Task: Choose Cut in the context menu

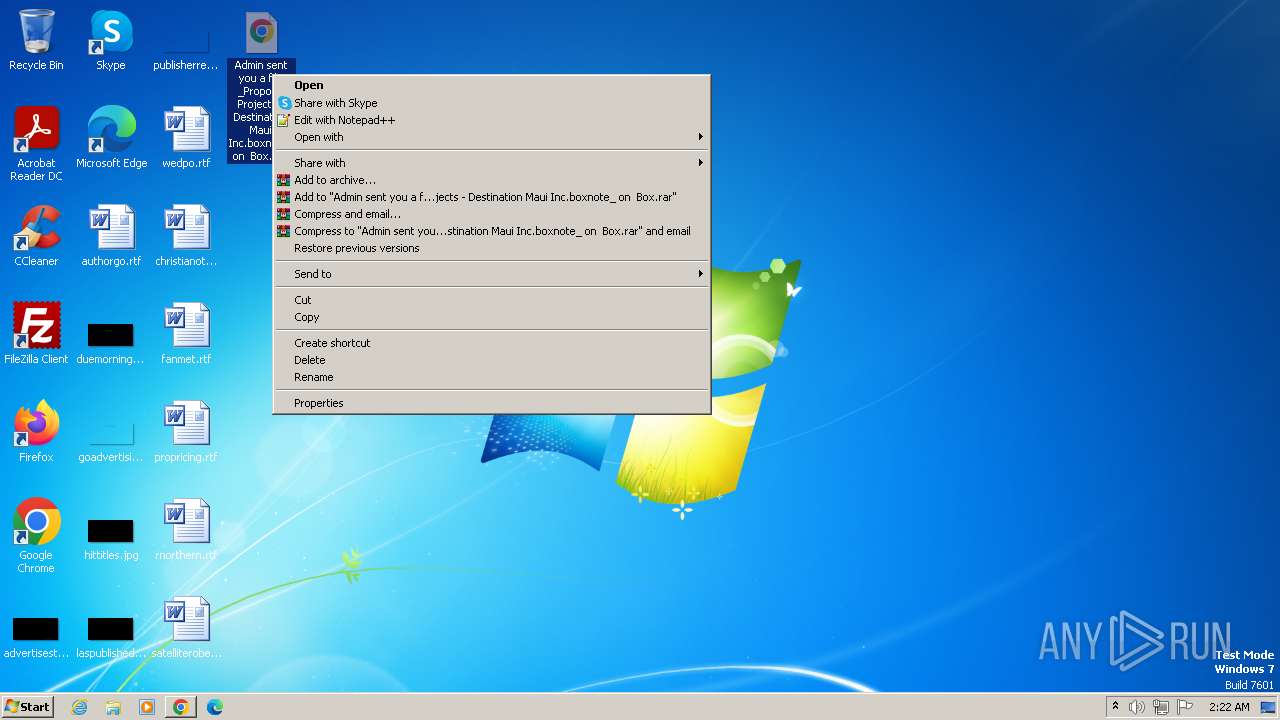Action: 492,300
